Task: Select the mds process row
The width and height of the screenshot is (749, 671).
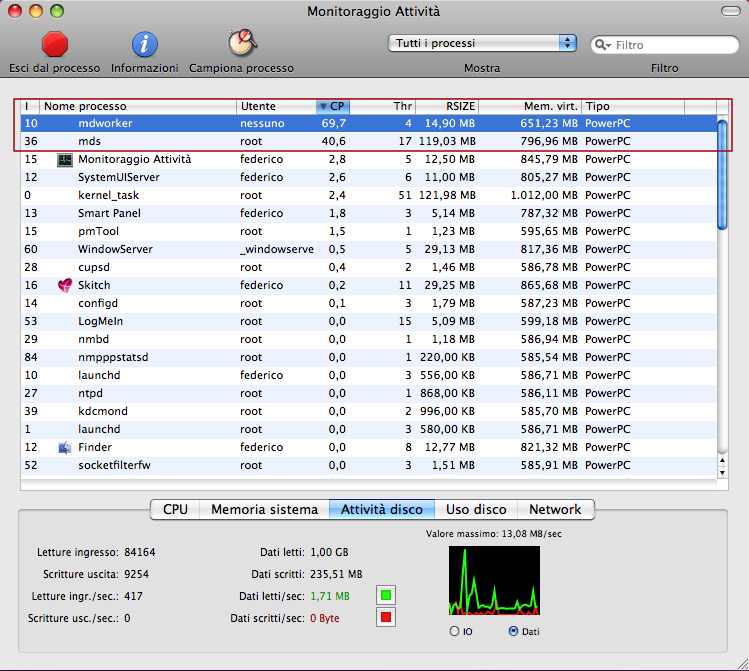Action: pyautogui.click(x=369, y=141)
